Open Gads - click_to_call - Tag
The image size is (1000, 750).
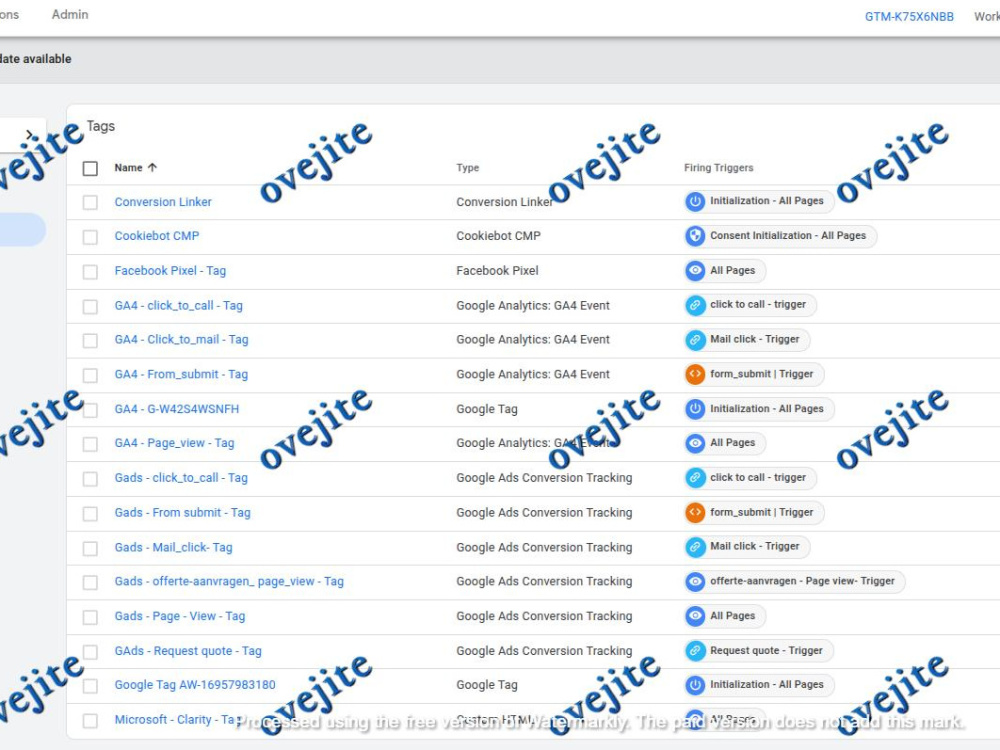click(x=181, y=478)
